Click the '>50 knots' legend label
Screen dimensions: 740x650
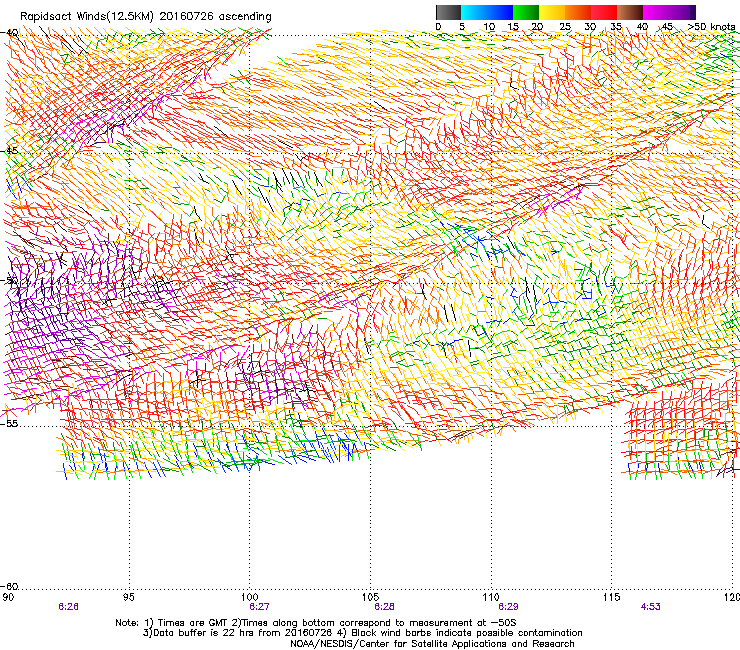click(711, 27)
